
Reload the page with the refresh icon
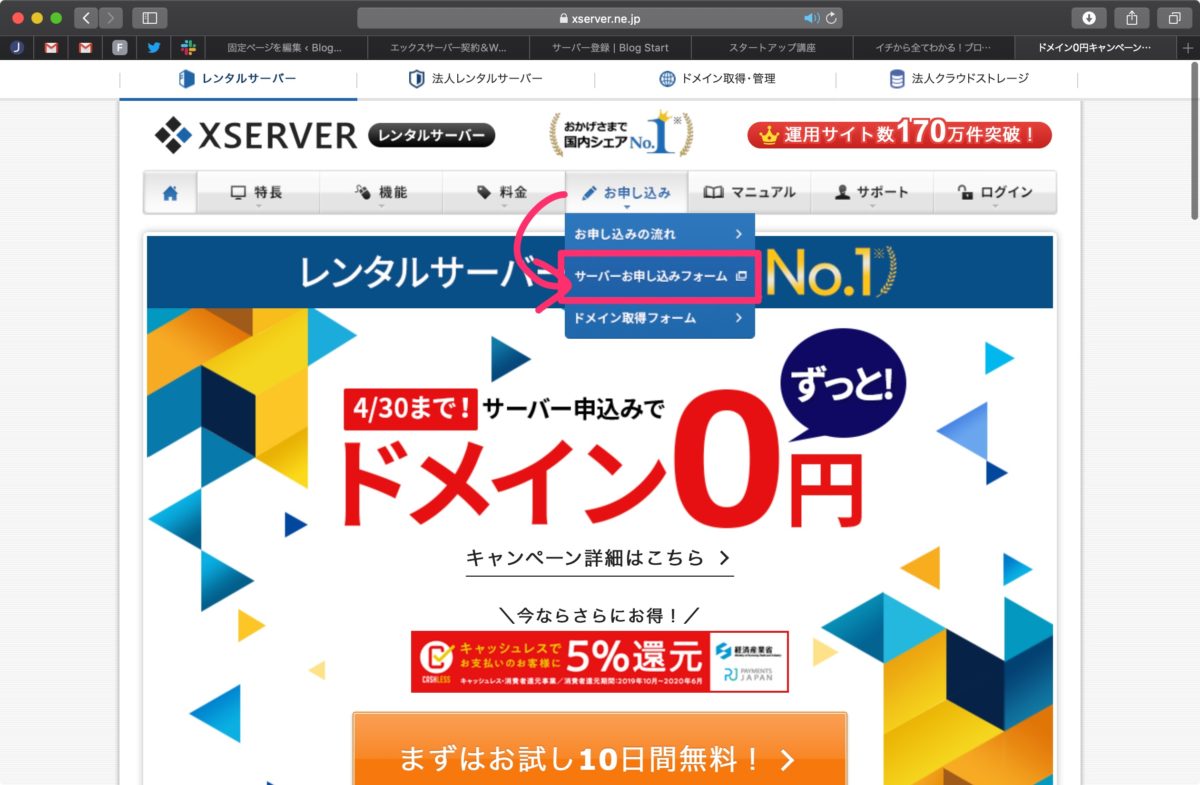[831, 18]
